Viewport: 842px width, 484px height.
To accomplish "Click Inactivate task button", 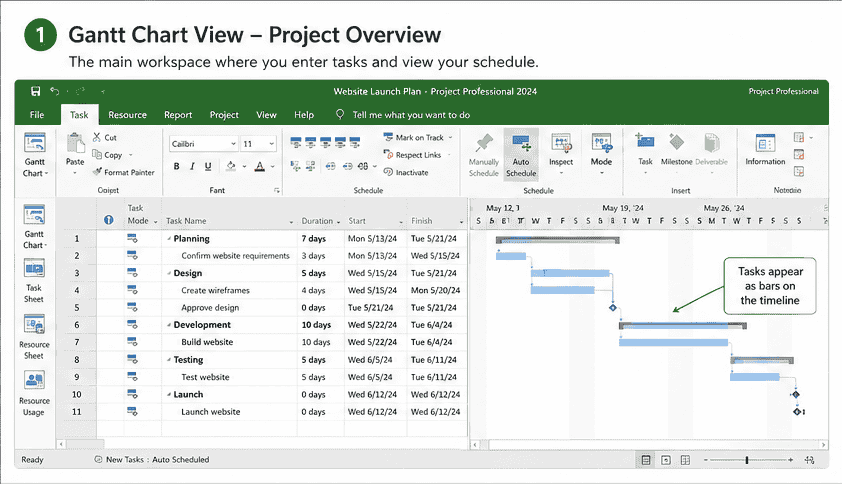I will point(406,172).
